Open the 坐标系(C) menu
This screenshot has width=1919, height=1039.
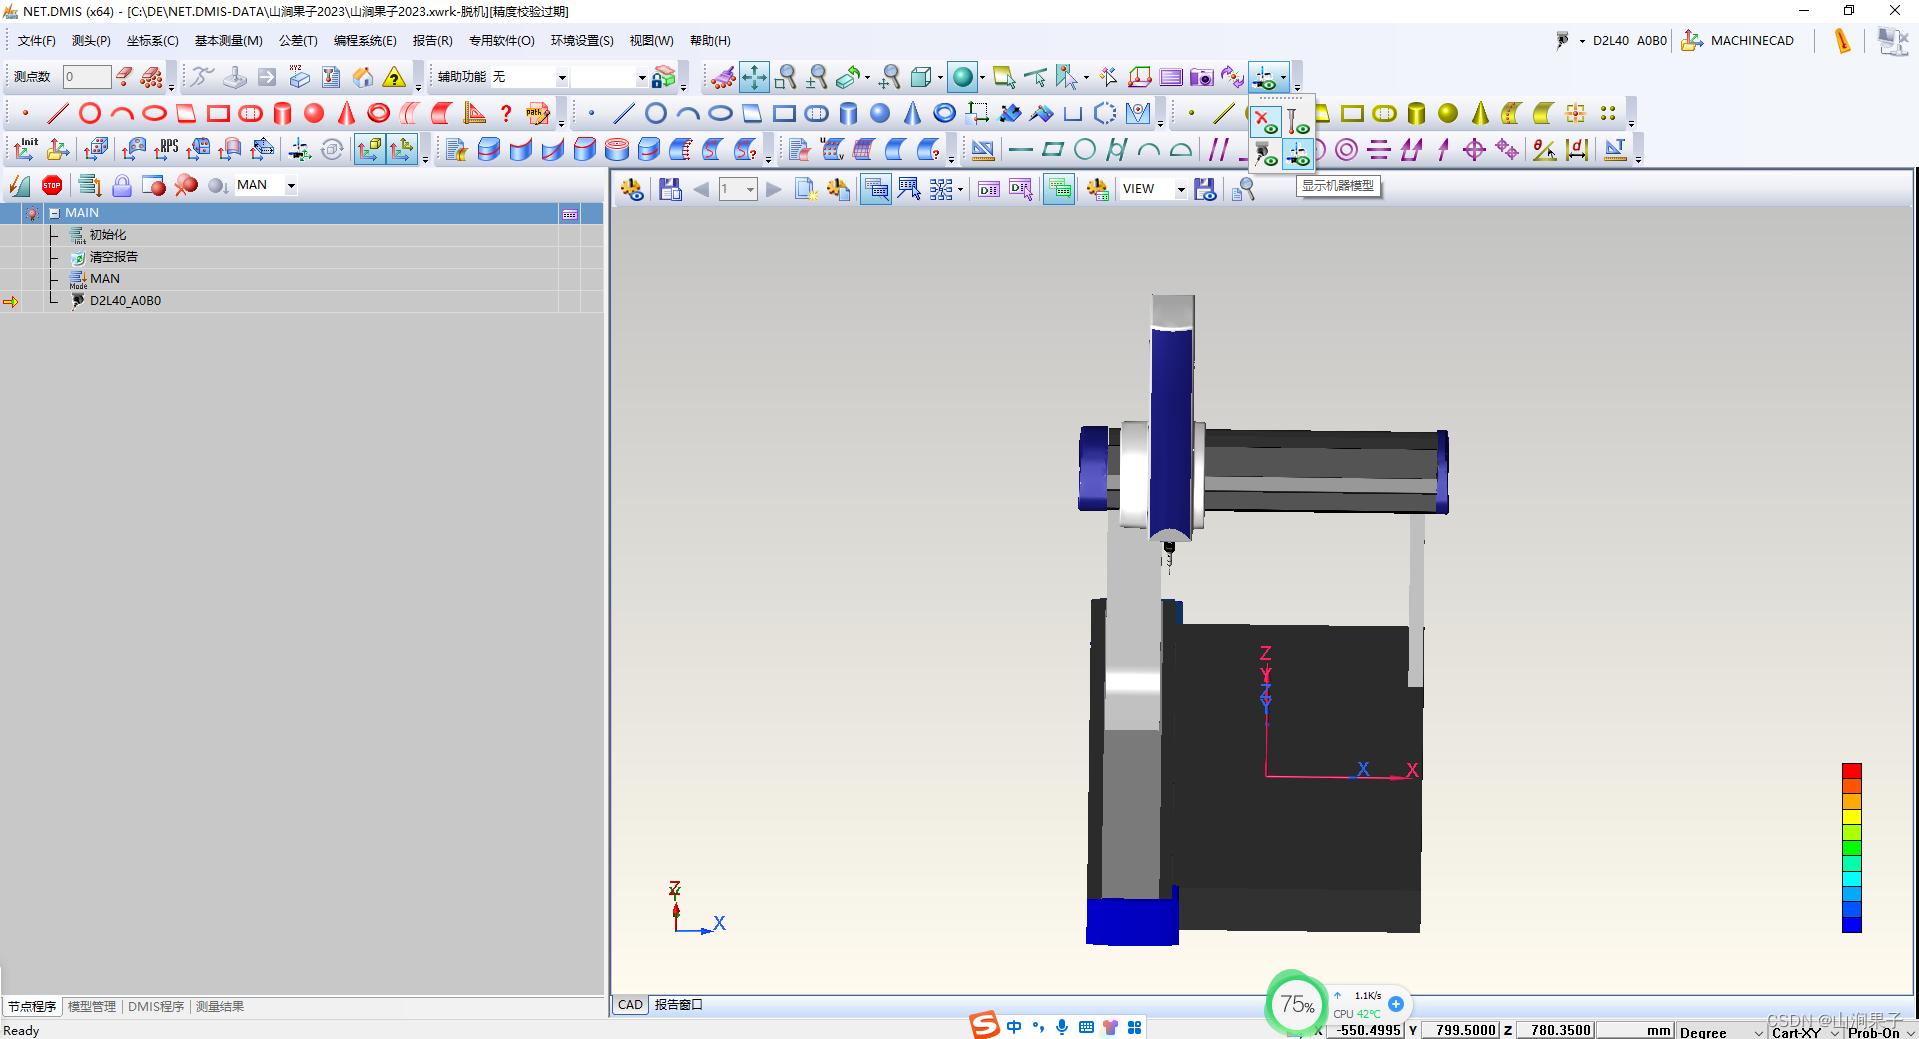[153, 41]
